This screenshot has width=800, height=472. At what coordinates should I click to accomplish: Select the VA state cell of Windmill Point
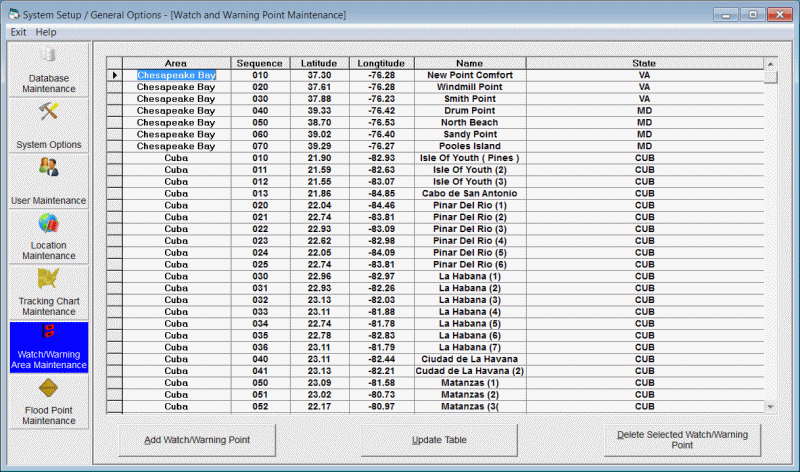coord(644,87)
